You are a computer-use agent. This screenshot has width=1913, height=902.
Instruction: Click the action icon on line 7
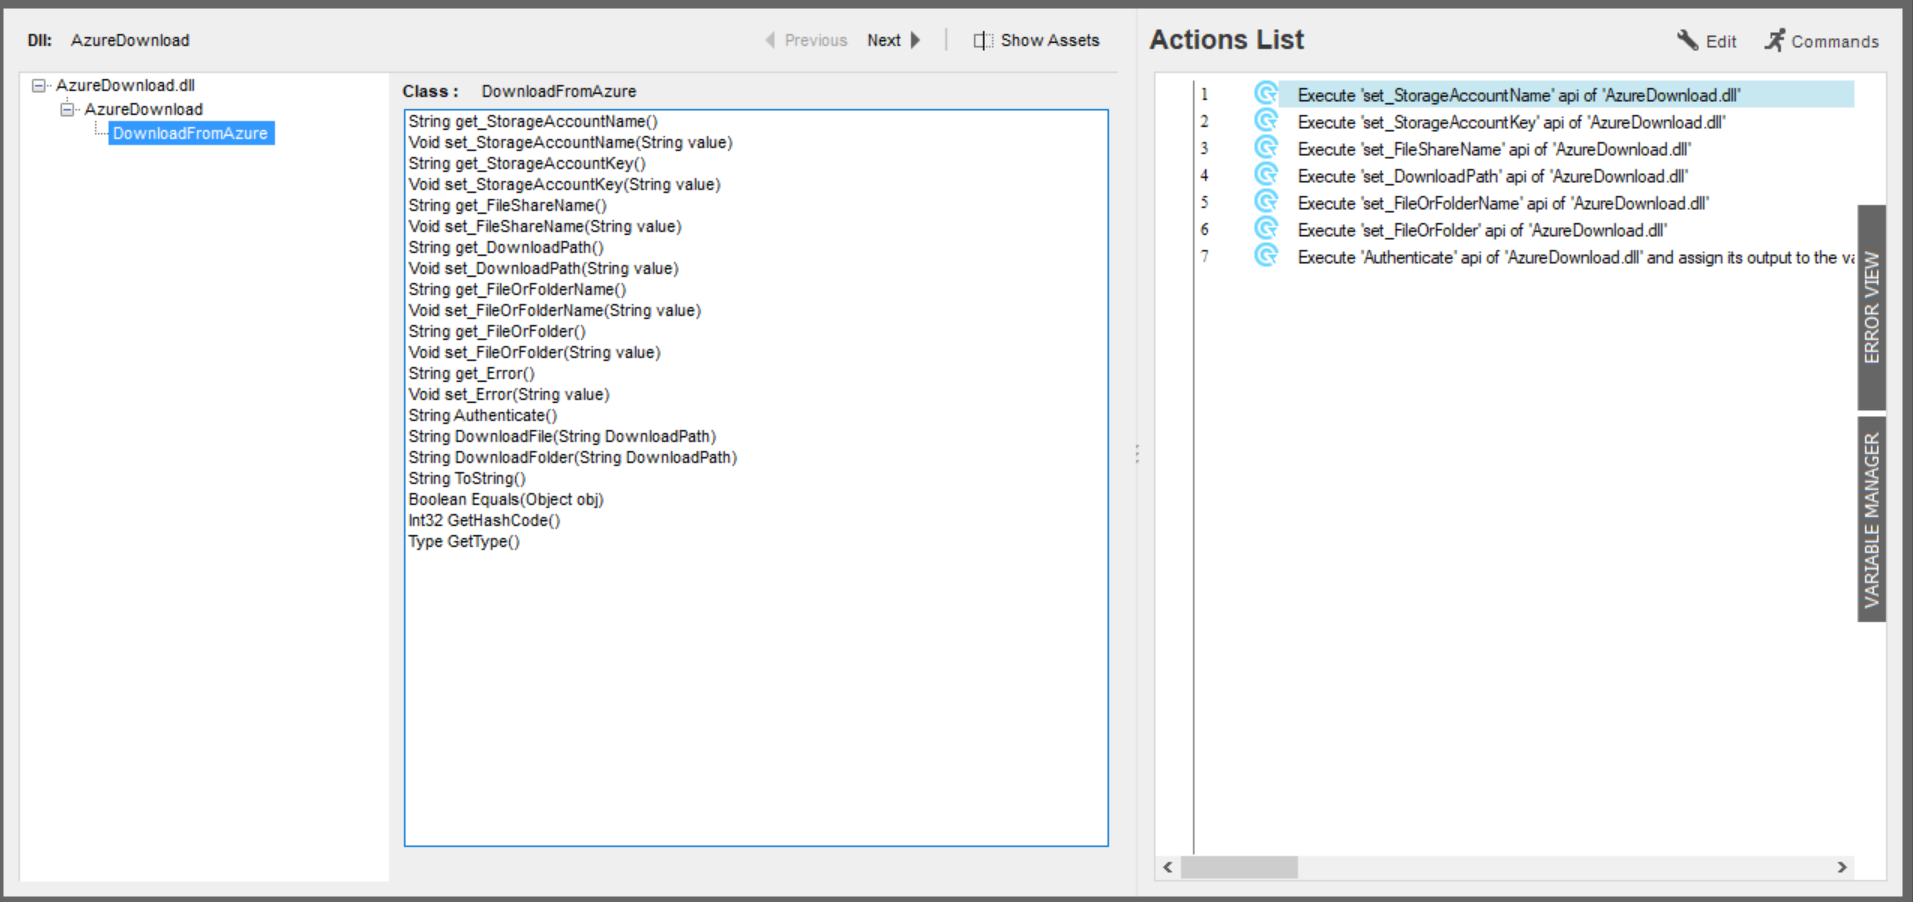click(1266, 256)
